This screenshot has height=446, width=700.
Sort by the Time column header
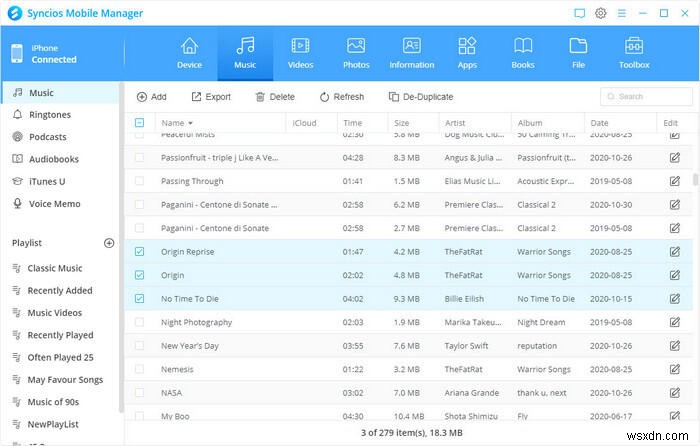coord(362,123)
